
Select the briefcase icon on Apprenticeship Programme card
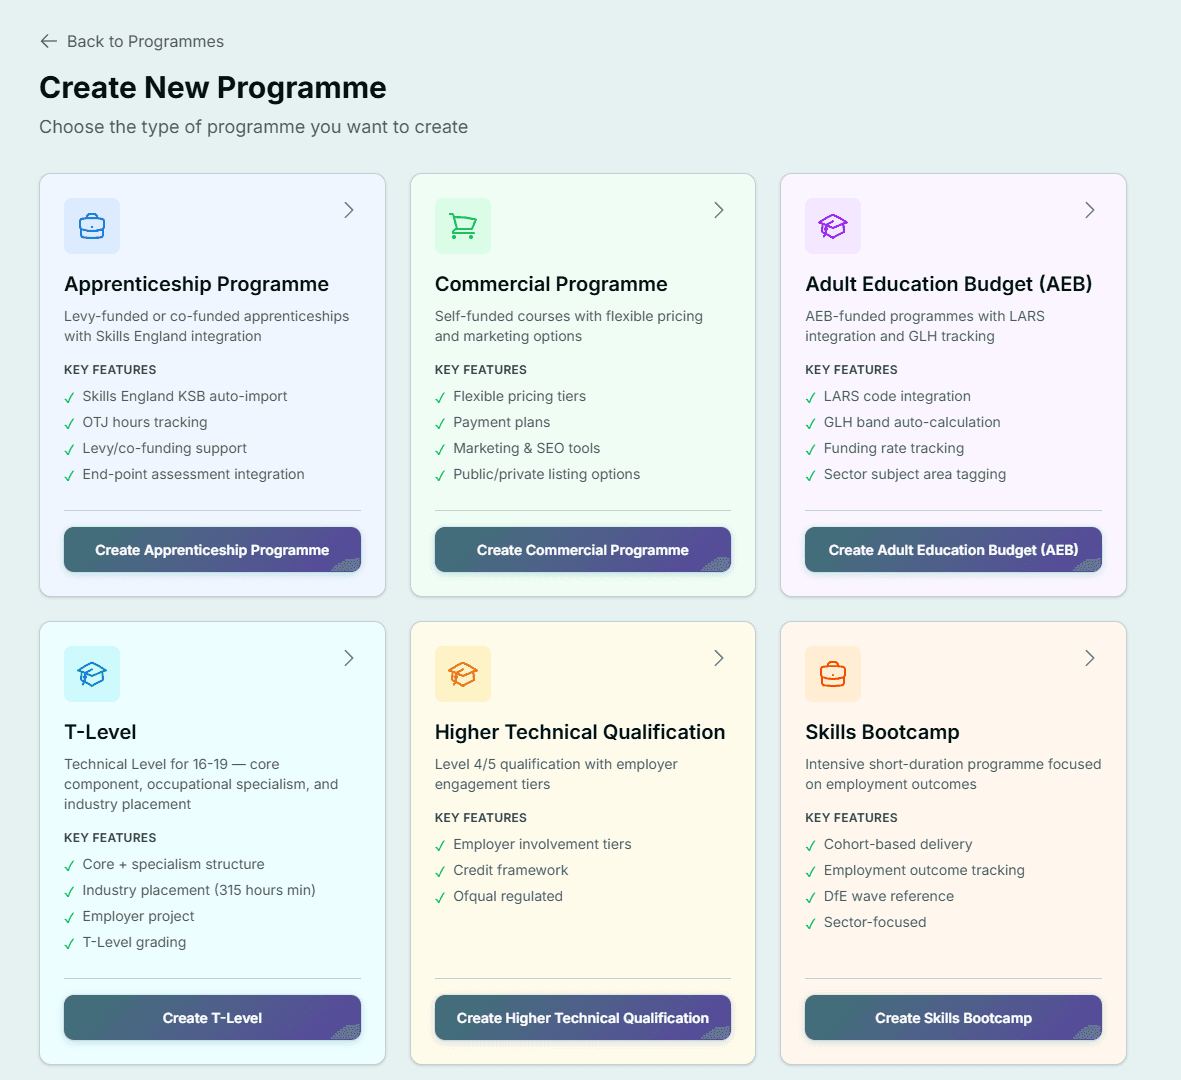(92, 226)
